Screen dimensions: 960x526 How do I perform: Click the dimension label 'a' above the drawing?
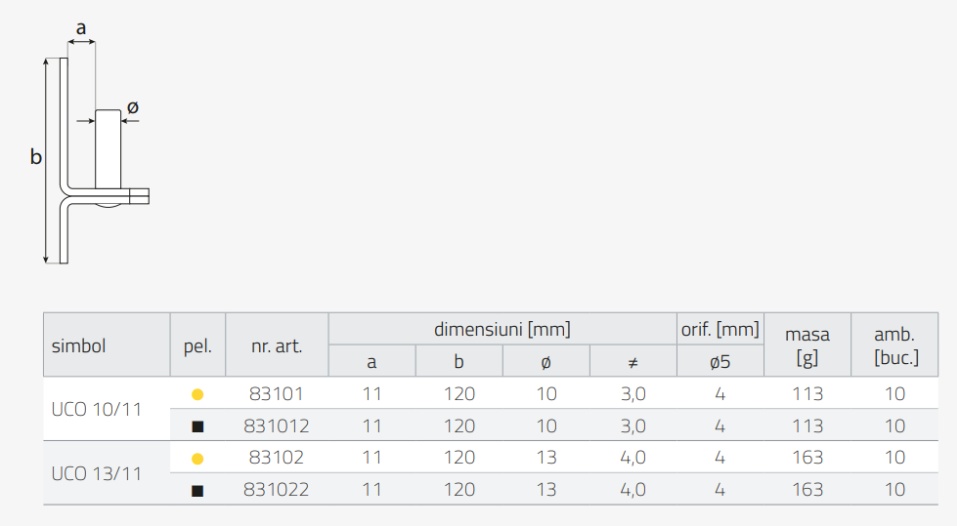coord(81,28)
